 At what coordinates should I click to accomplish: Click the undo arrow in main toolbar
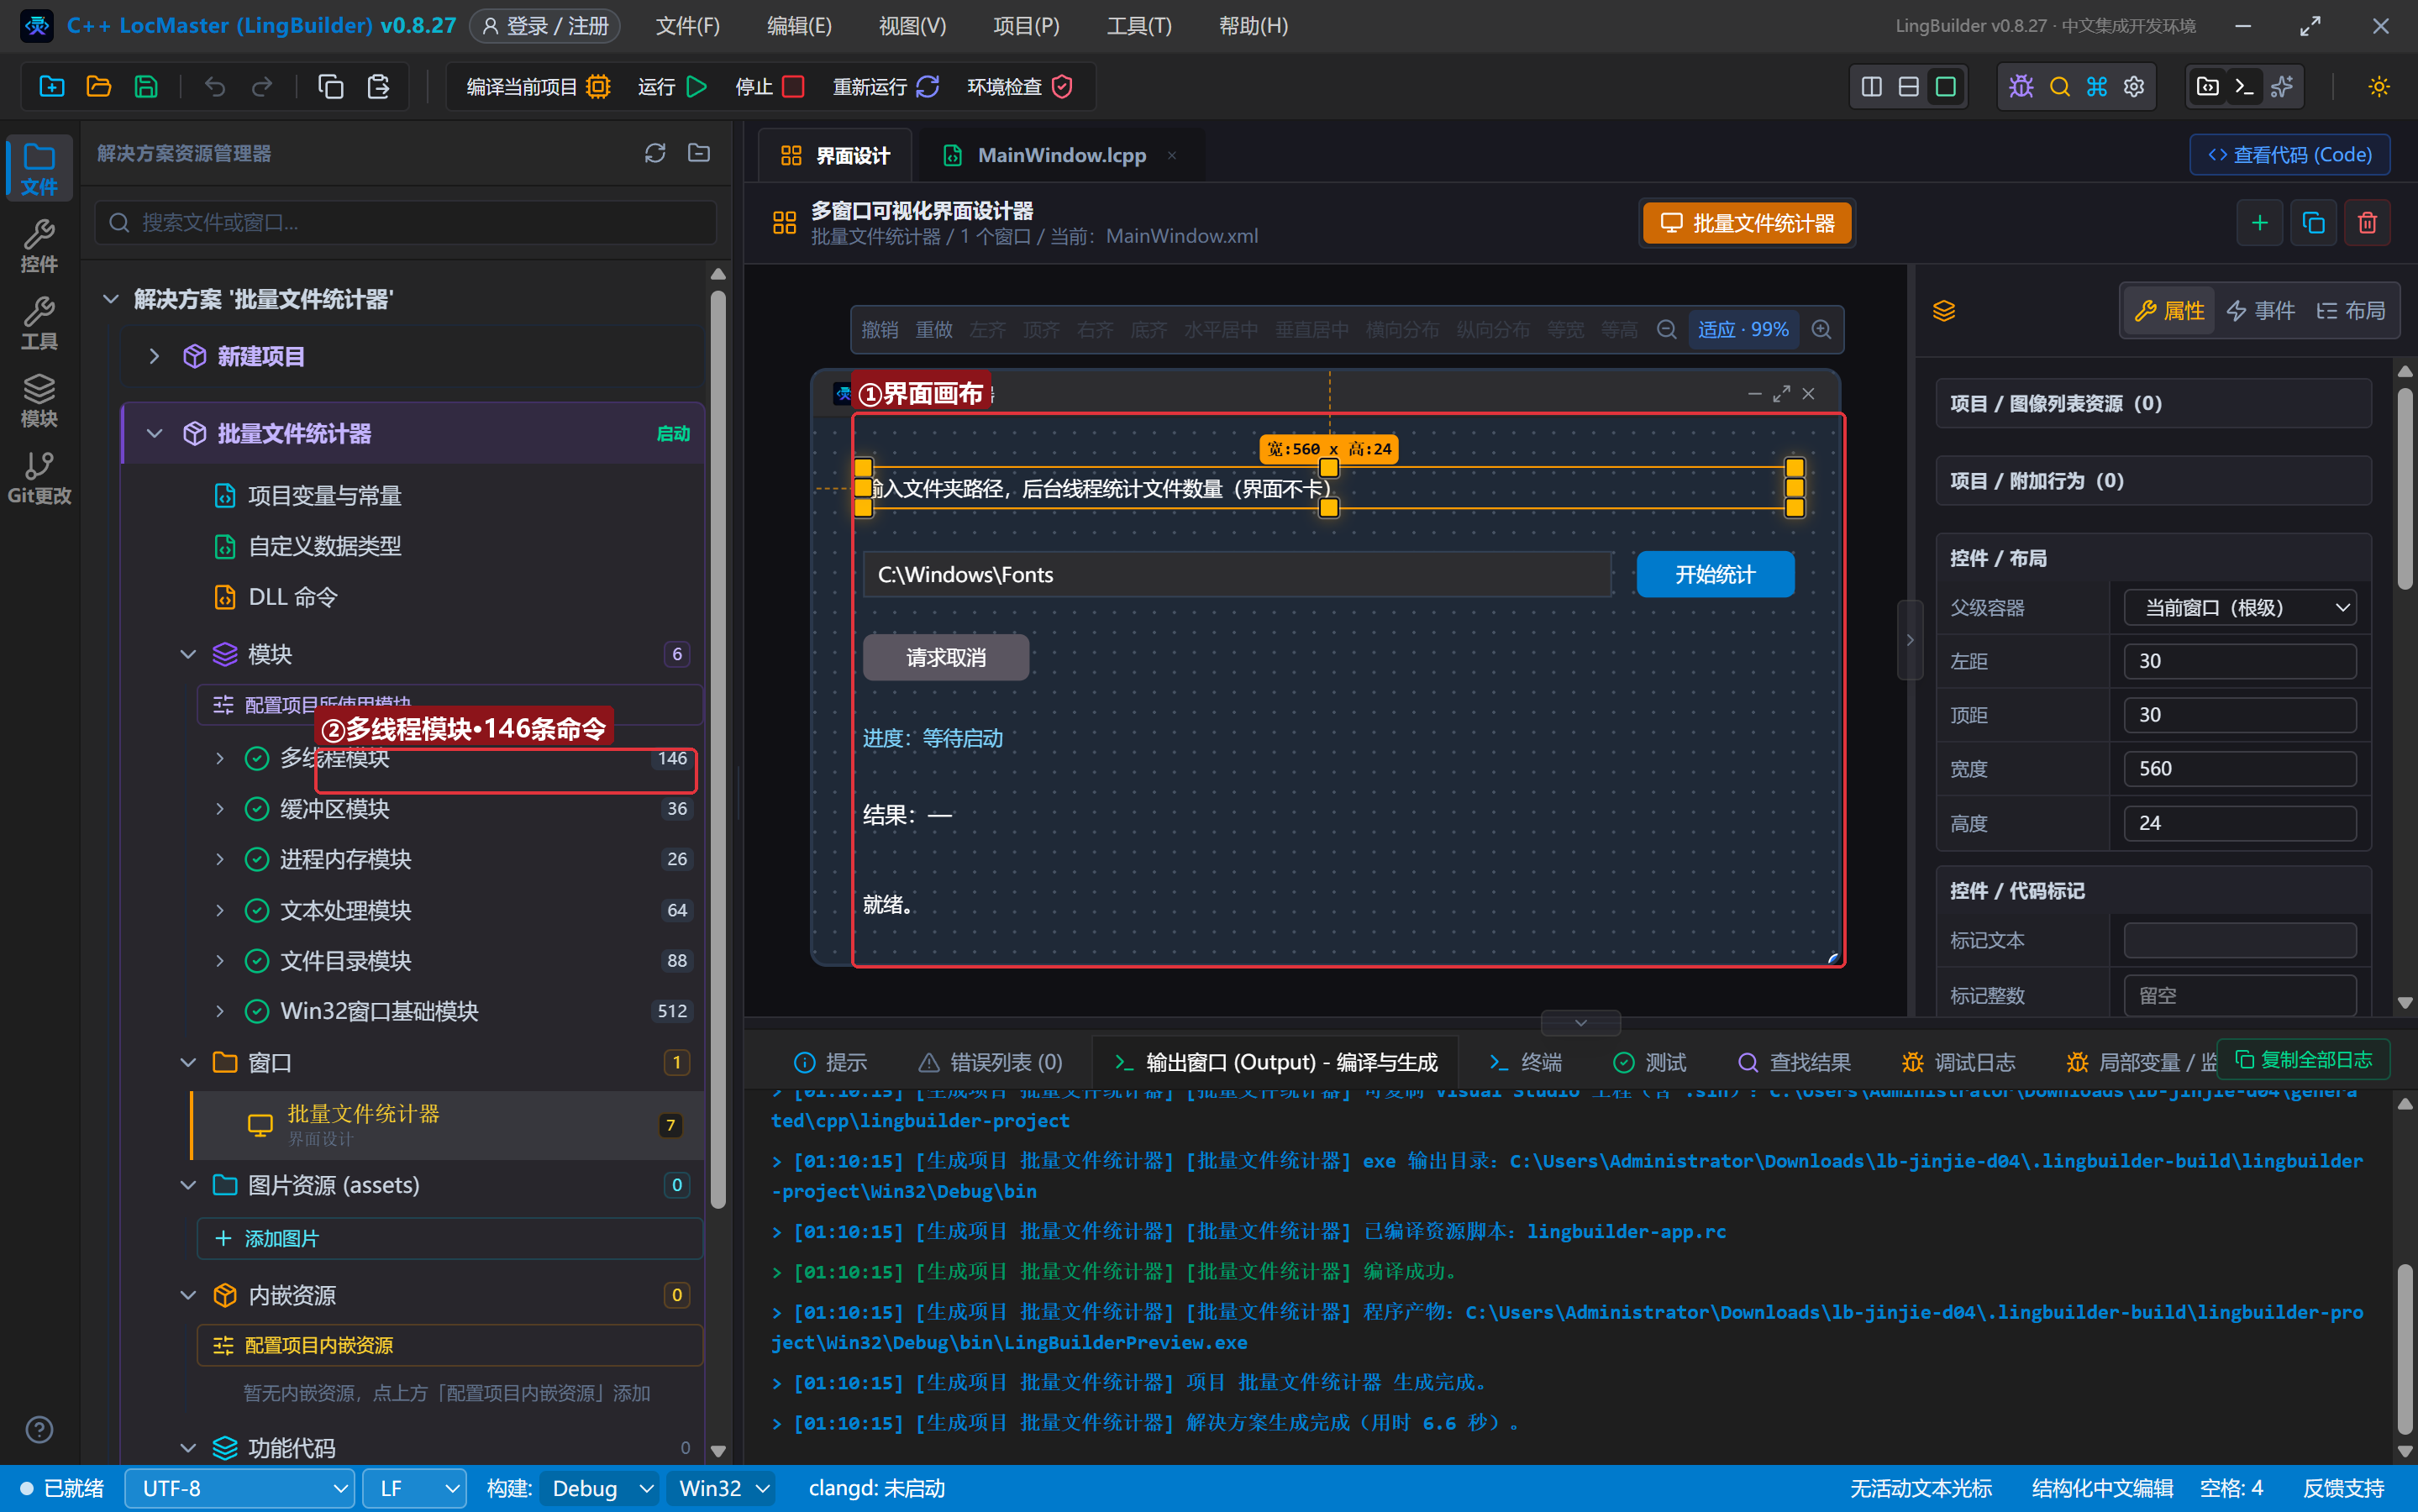pos(215,87)
